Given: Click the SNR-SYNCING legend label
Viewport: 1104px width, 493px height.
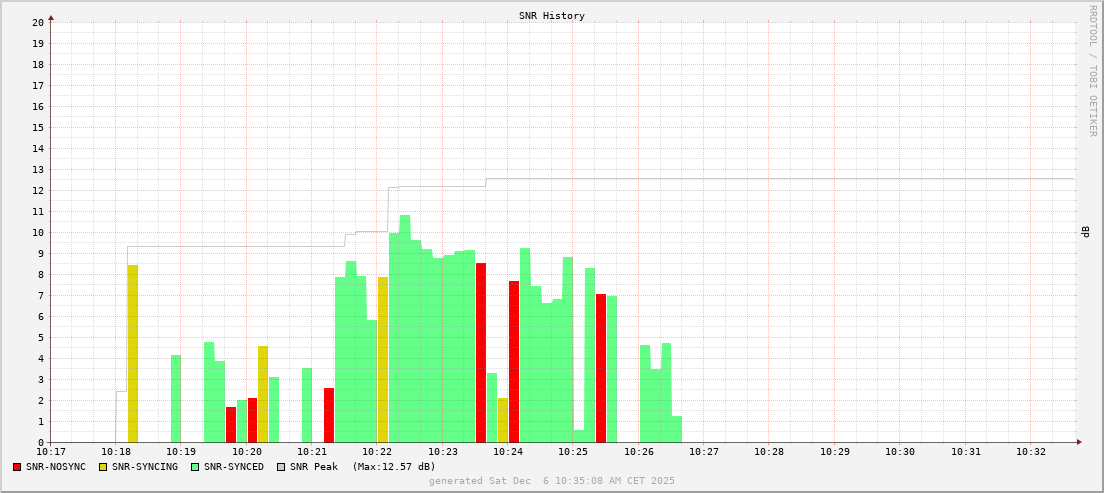Looking at the screenshot, I should [x=145, y=467].
